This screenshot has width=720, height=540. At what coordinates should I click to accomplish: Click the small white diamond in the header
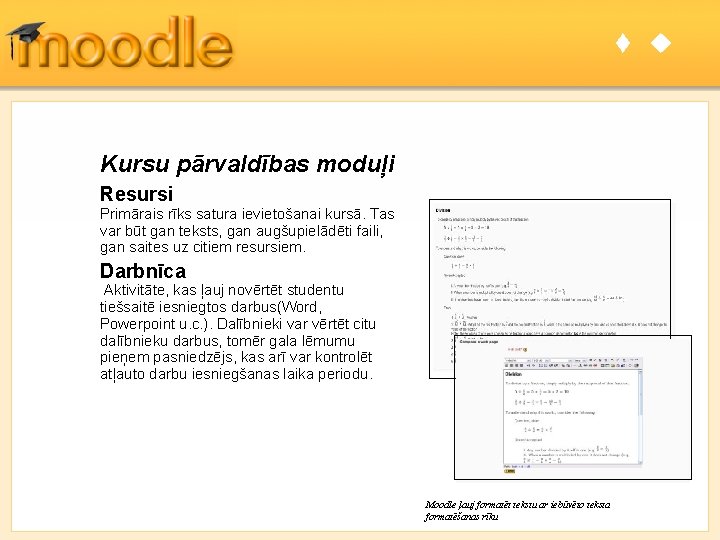point(623,43)
